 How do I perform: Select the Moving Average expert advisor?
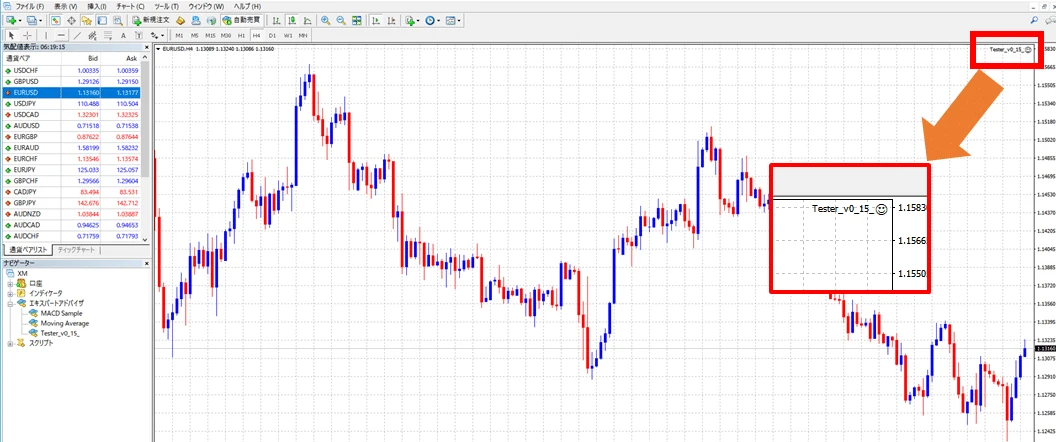[x=64, y=323]
